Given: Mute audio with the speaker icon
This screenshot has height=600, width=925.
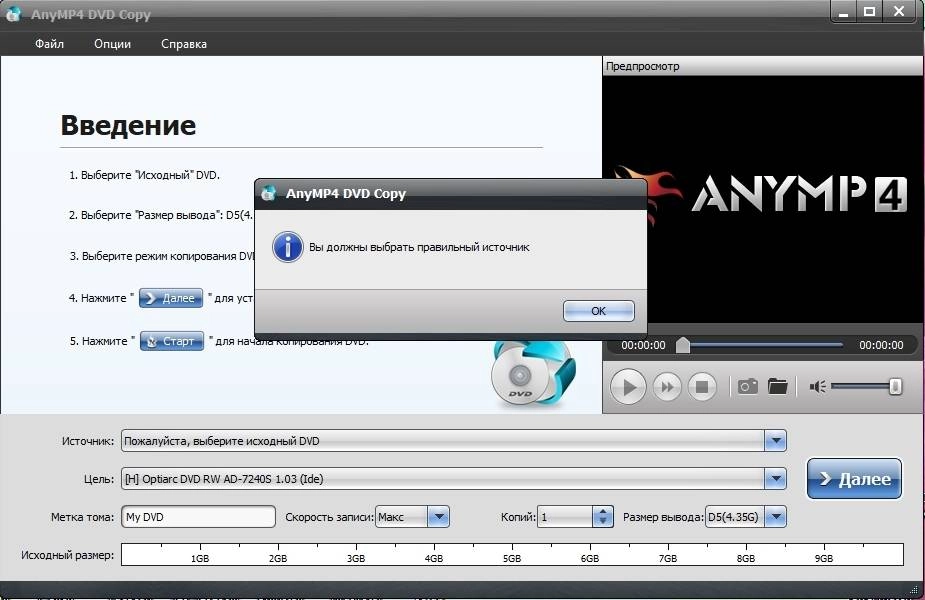Looking at the screenshot, I should [818, 387].
